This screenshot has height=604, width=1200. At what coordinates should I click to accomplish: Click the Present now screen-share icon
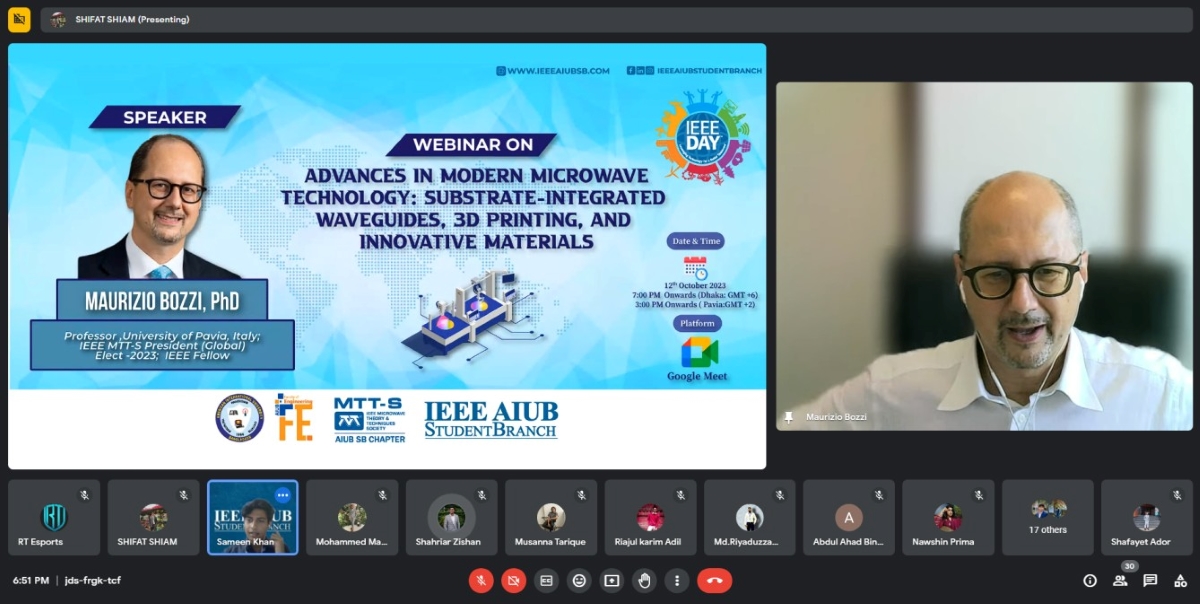pos(612,580)
